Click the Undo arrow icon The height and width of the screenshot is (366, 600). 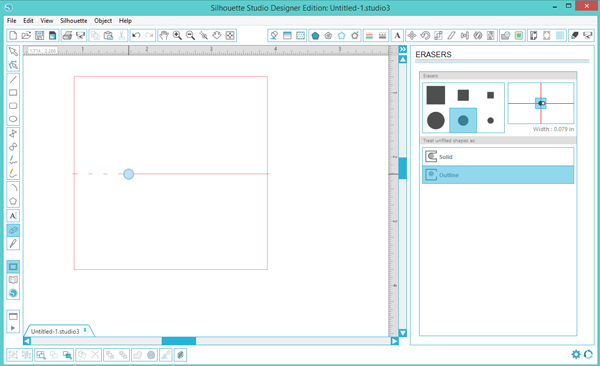click(x=136, y=36)
